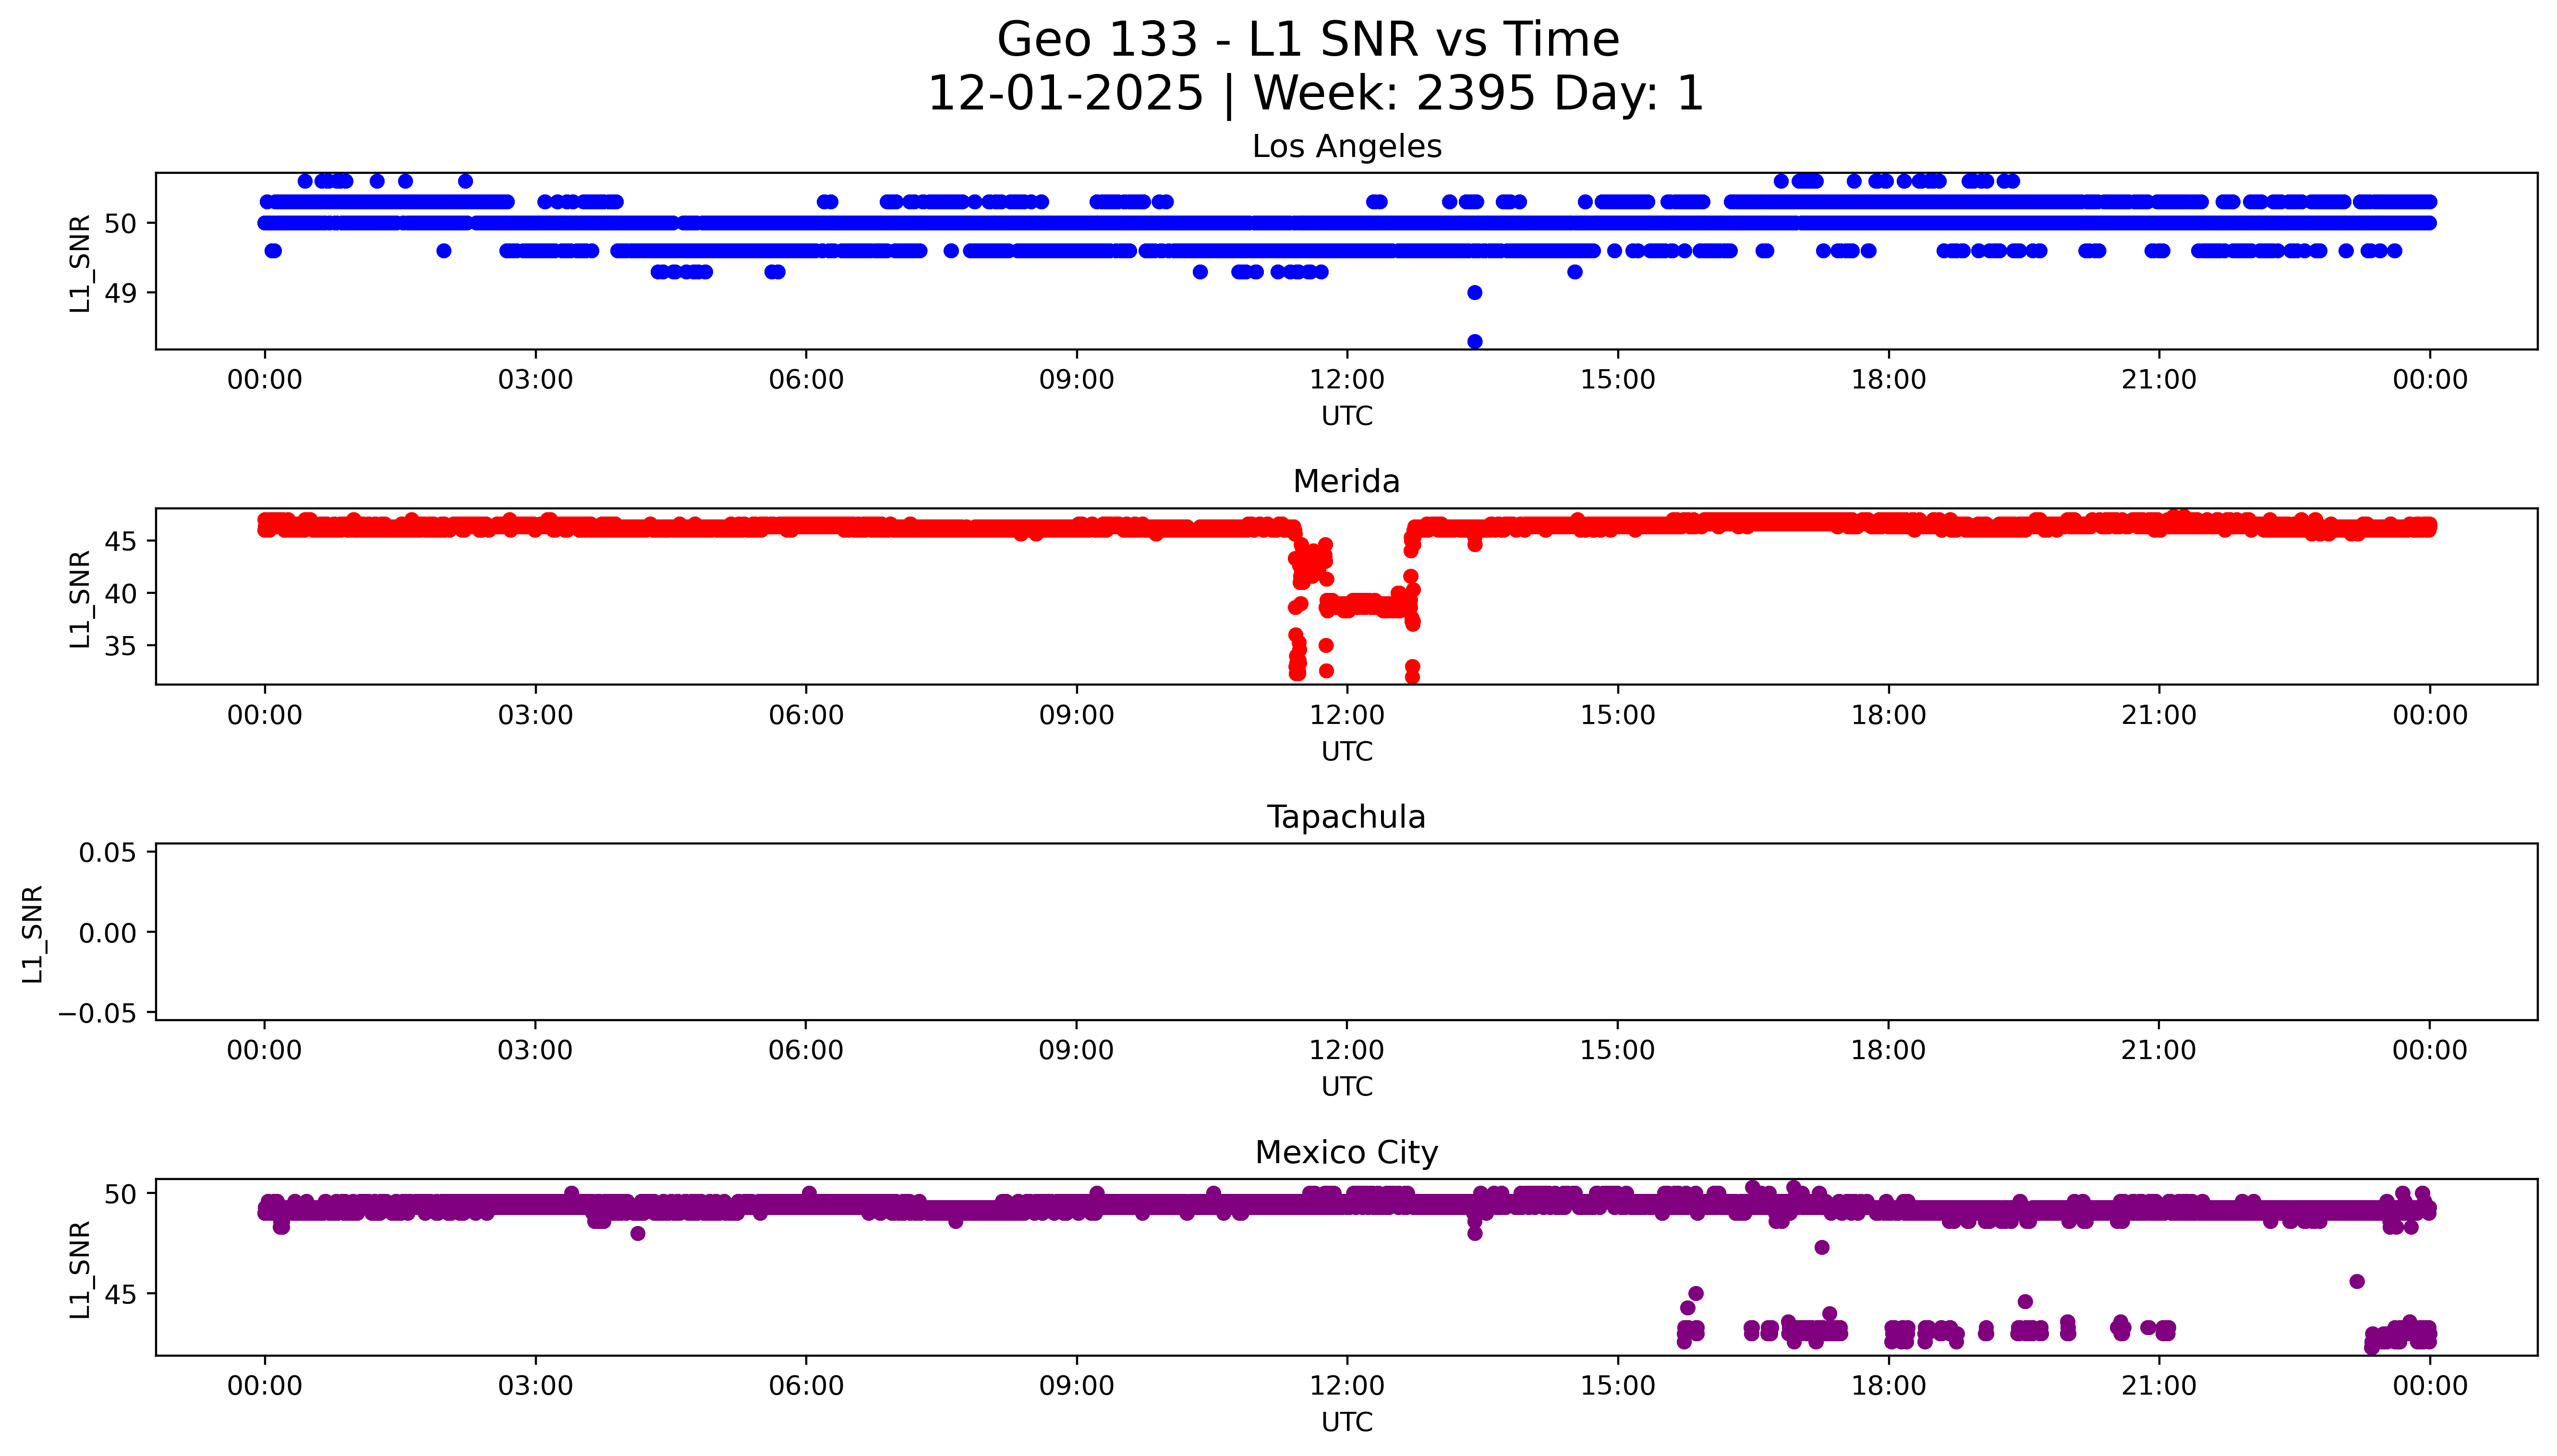
Task: Click the 40 y-axis tick label in Merida plot
Action: click(x=121, y=594)
